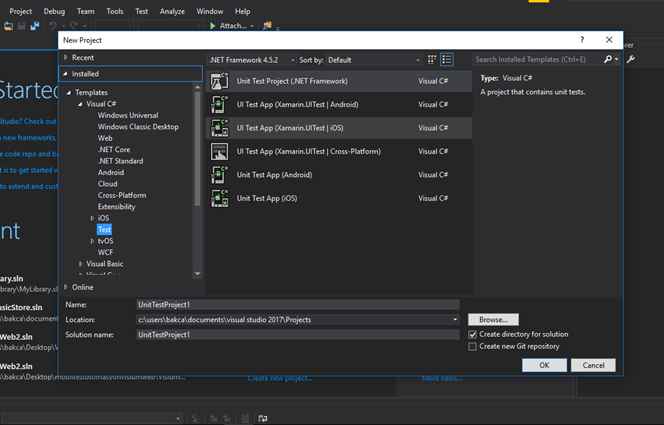
Task: Click the comment lines icon in bottom toolbar
Action: [245, 418]
